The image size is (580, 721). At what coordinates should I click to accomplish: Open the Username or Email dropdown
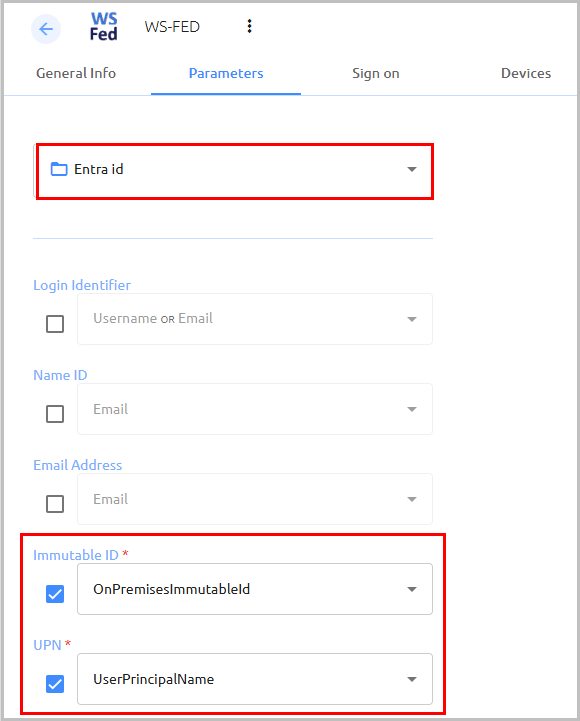tap(255, 319)
